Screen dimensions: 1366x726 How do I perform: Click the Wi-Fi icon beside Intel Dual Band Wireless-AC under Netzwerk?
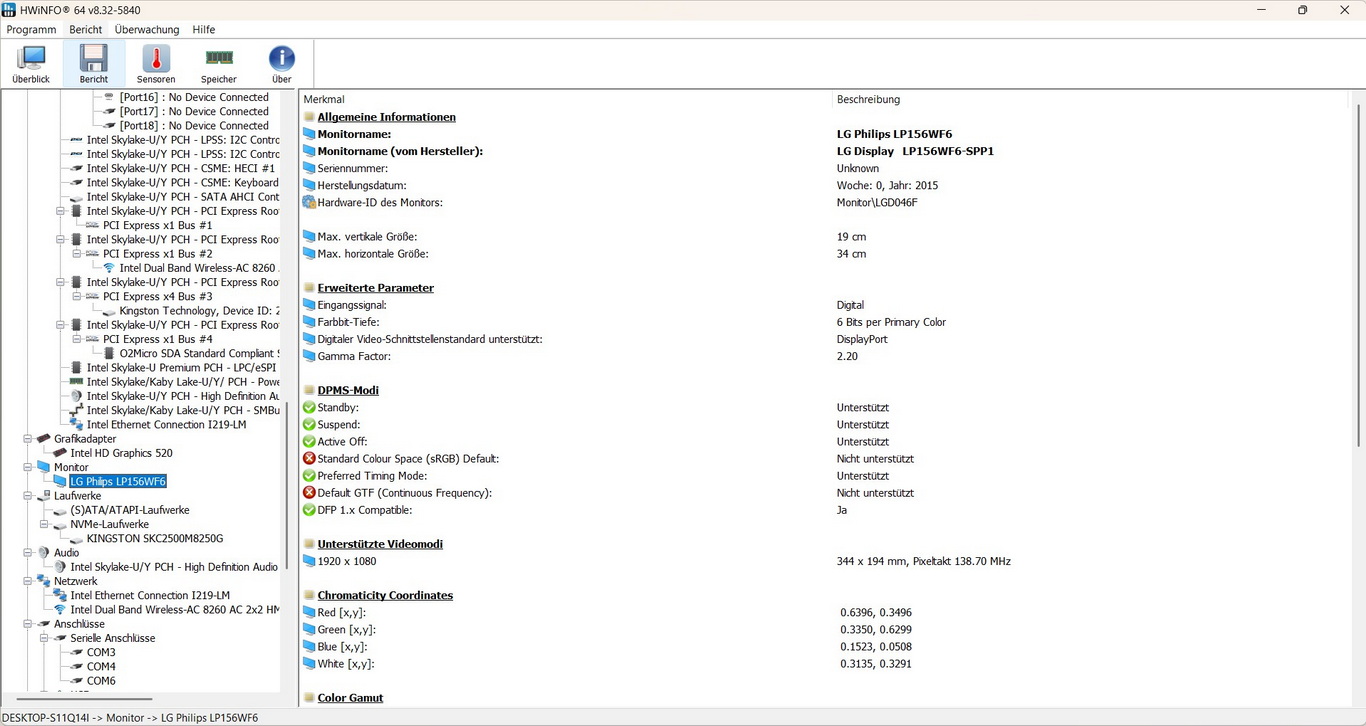point(60,610)
